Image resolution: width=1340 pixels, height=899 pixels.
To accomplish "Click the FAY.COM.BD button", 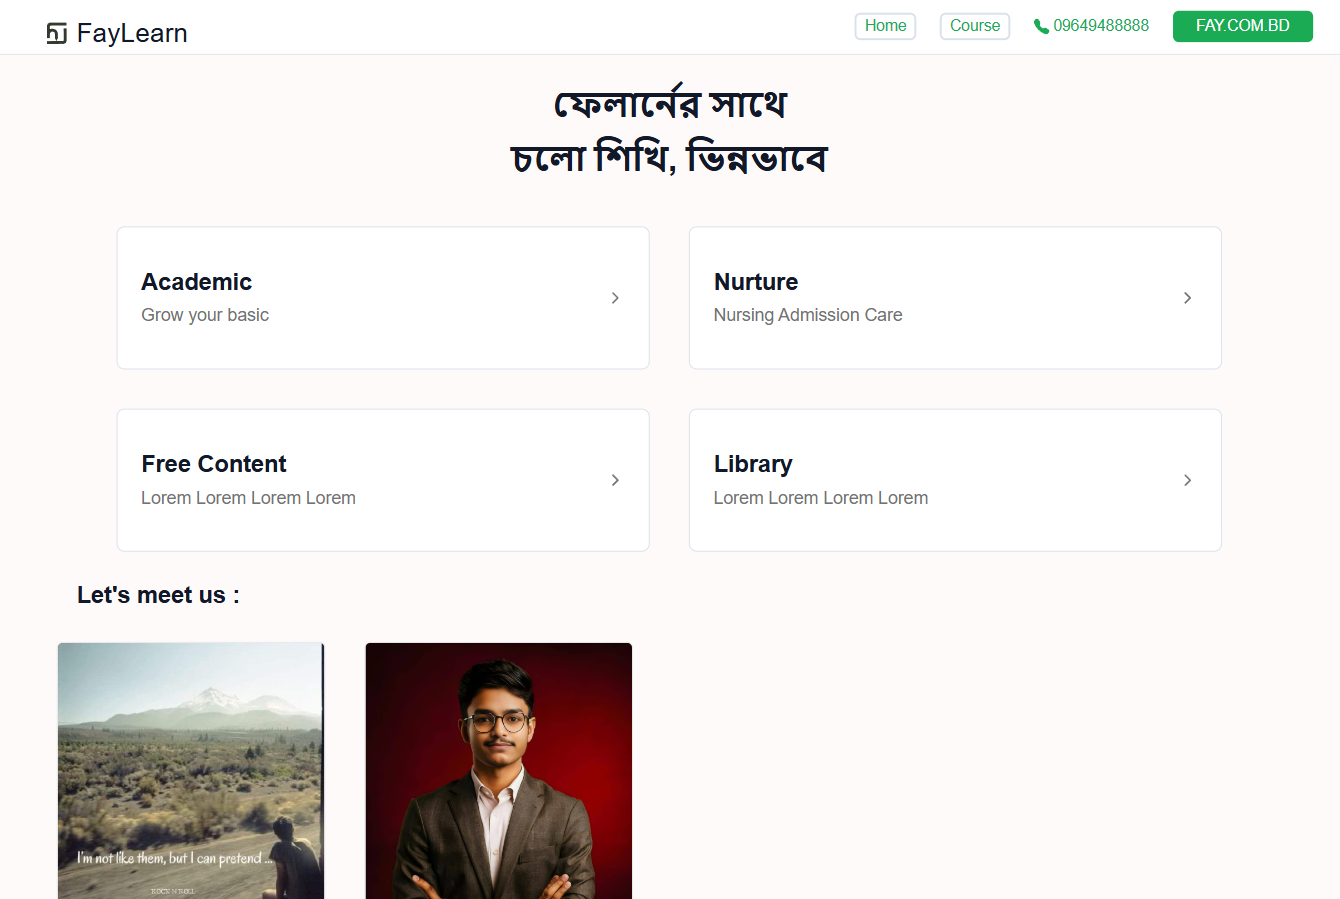I will (x=1243, y=26).
